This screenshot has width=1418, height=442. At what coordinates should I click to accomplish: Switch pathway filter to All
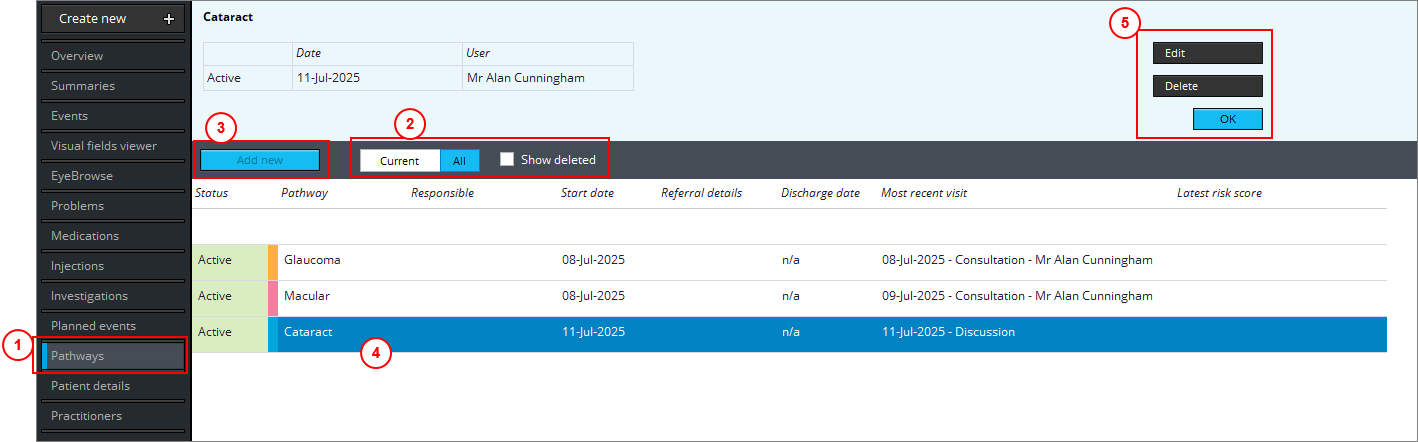459,161
